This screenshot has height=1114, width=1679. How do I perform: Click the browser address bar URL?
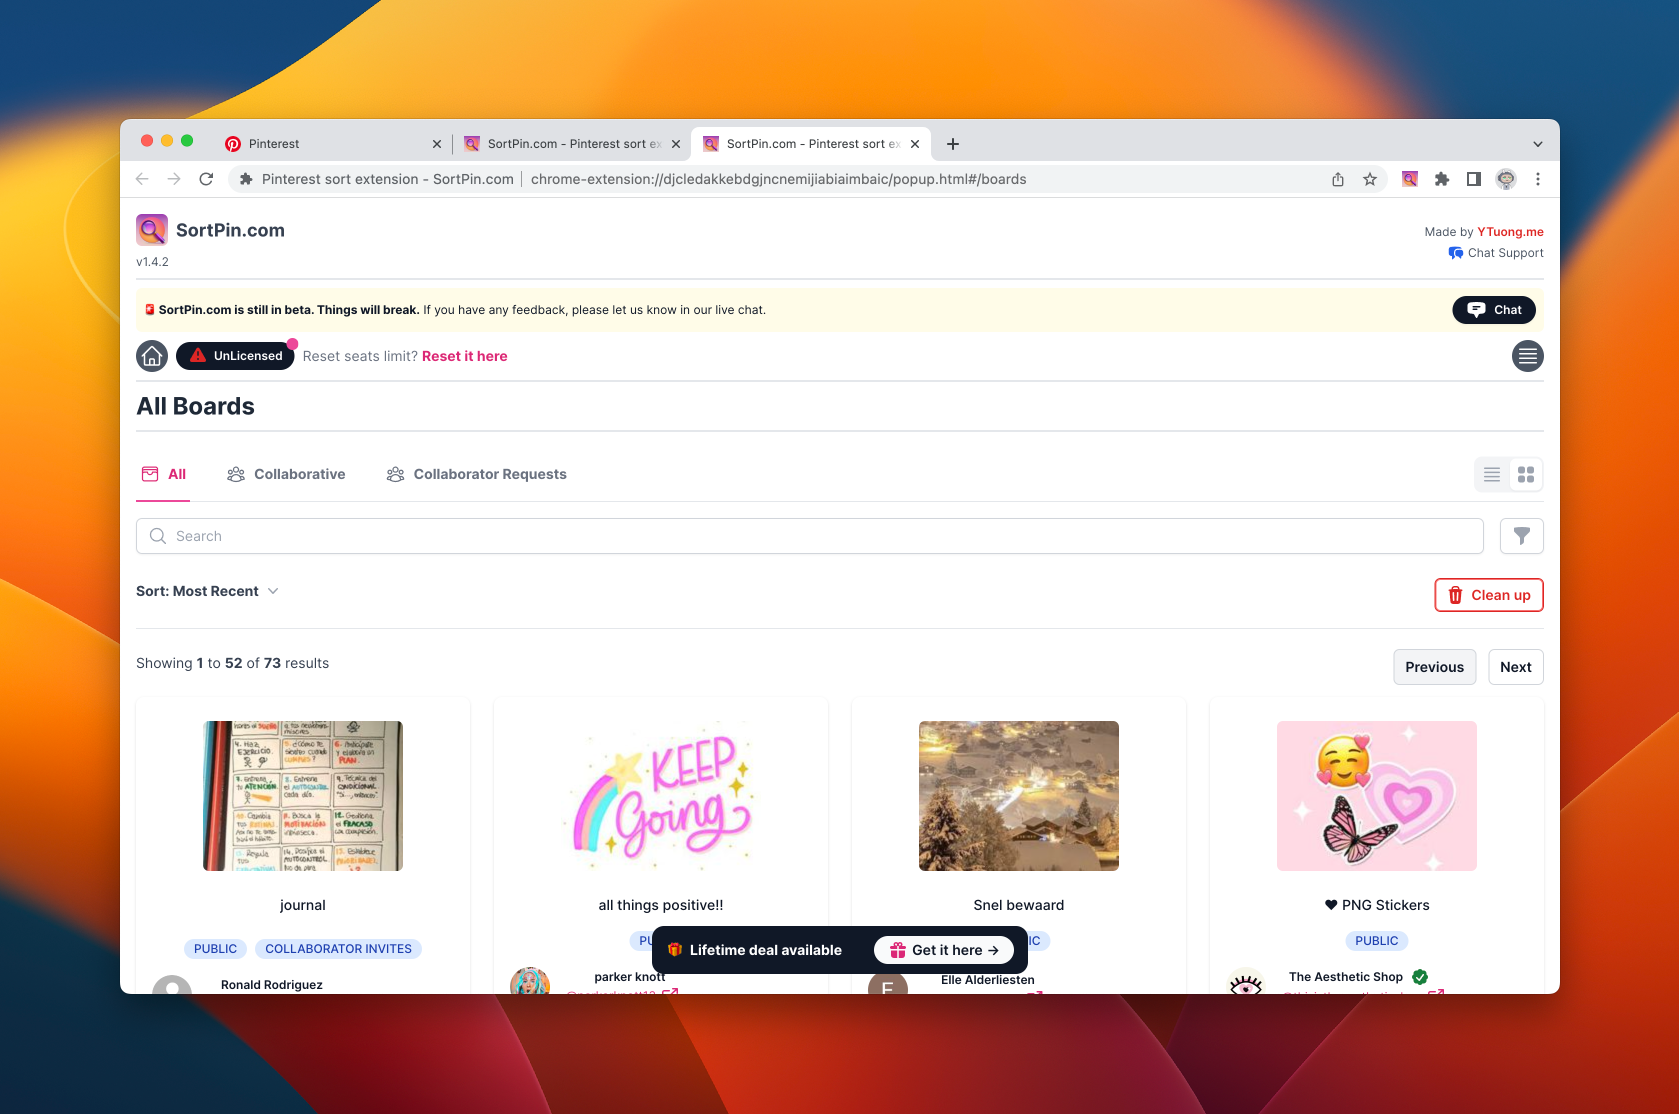[778, 179]
